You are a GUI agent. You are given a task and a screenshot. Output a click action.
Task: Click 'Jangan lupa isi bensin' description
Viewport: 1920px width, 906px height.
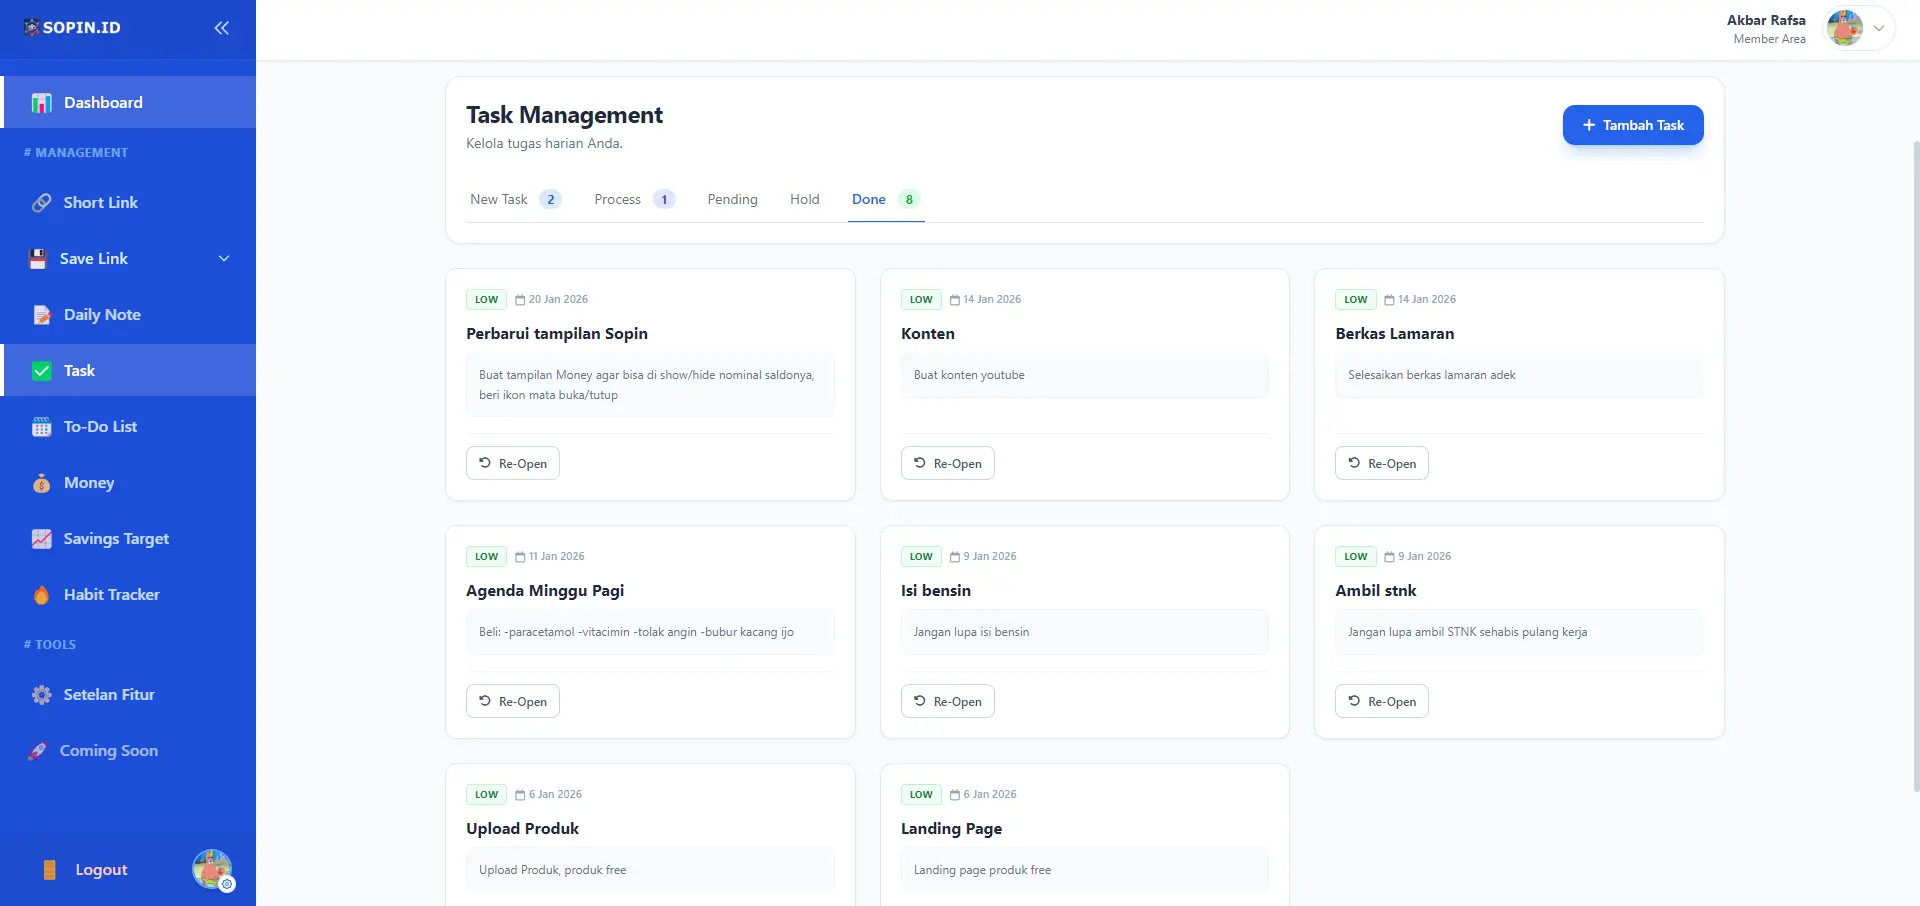click(971, 633)
